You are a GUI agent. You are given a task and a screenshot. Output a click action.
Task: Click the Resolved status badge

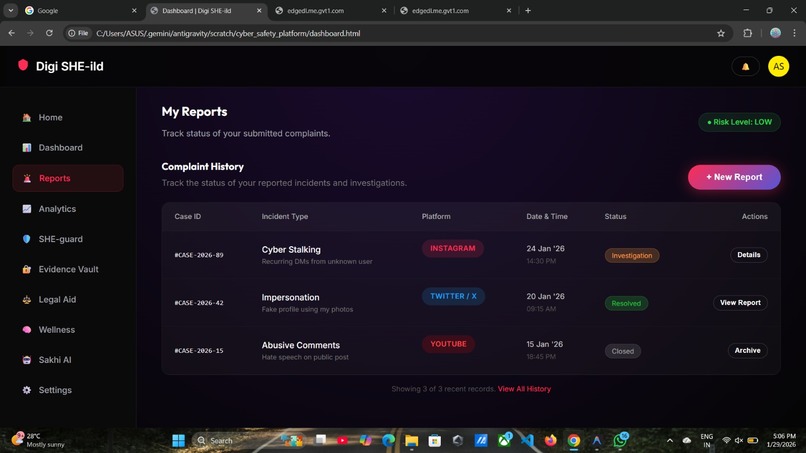[x=626, y=303]
